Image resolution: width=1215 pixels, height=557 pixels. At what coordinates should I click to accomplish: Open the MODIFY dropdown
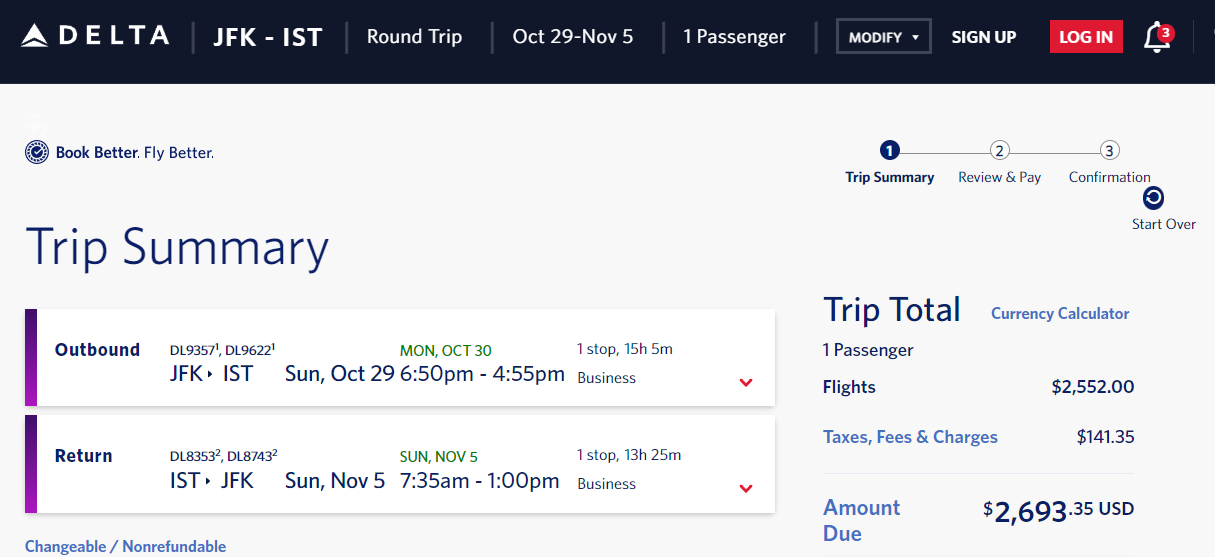tap(884, 37)
